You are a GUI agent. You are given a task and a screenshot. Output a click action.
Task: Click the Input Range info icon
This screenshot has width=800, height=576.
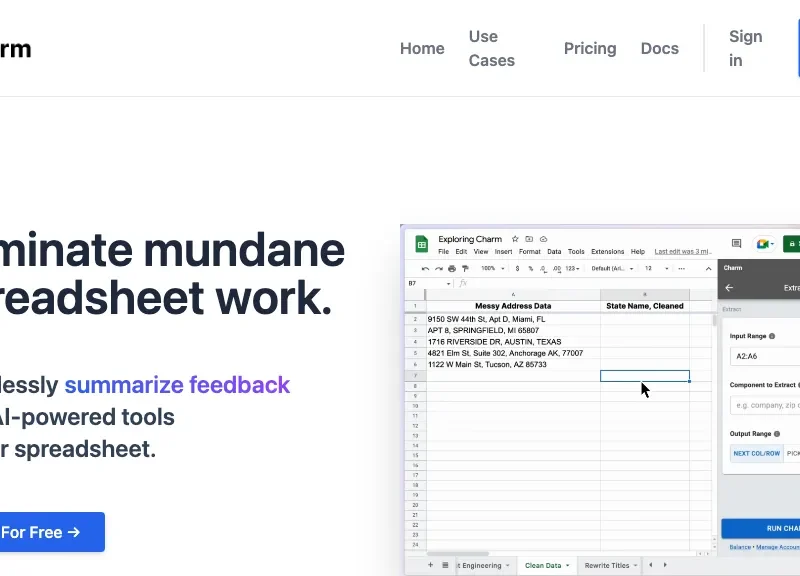point(772,337)
